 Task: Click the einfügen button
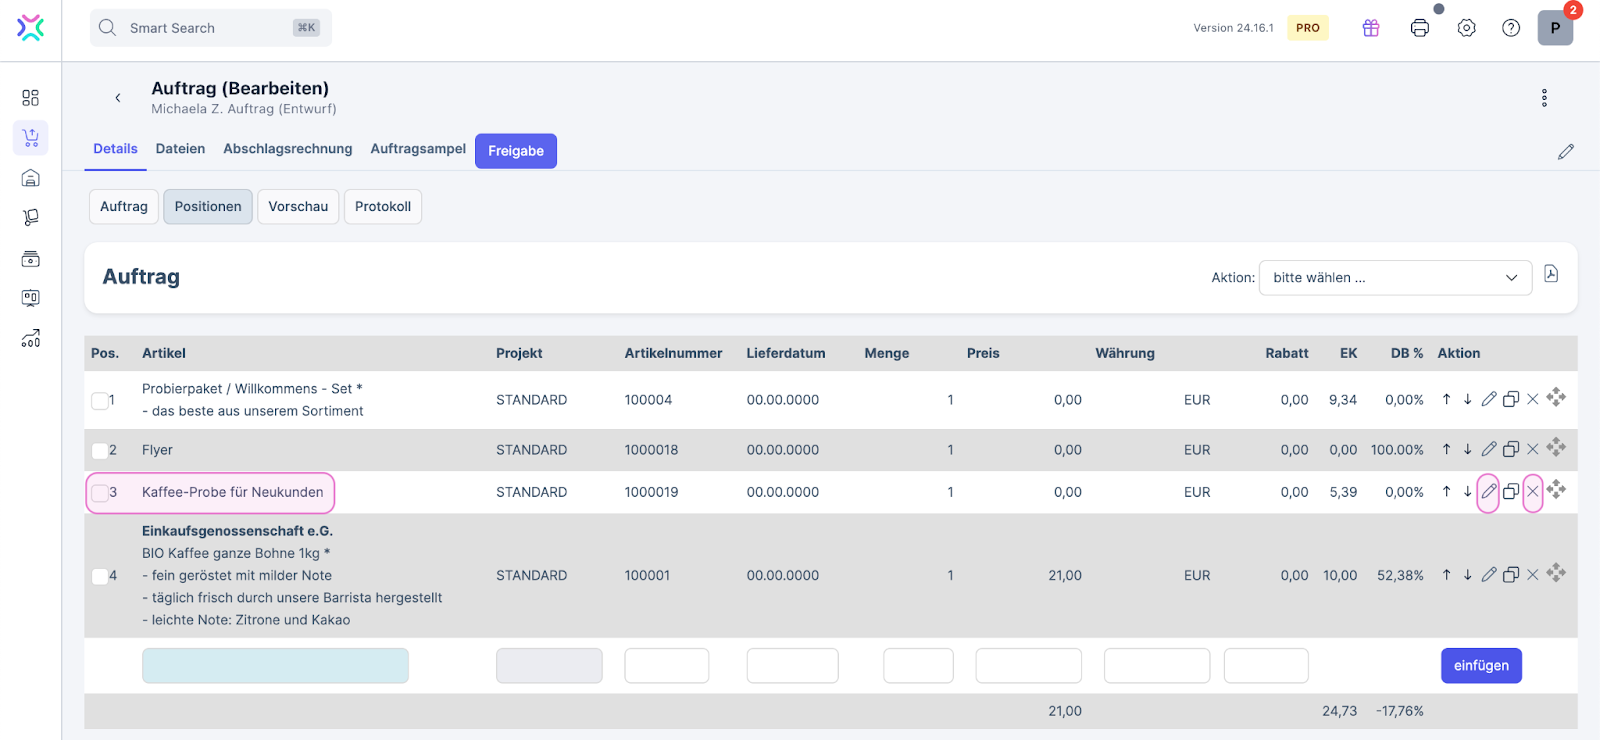pos(1481,666)
